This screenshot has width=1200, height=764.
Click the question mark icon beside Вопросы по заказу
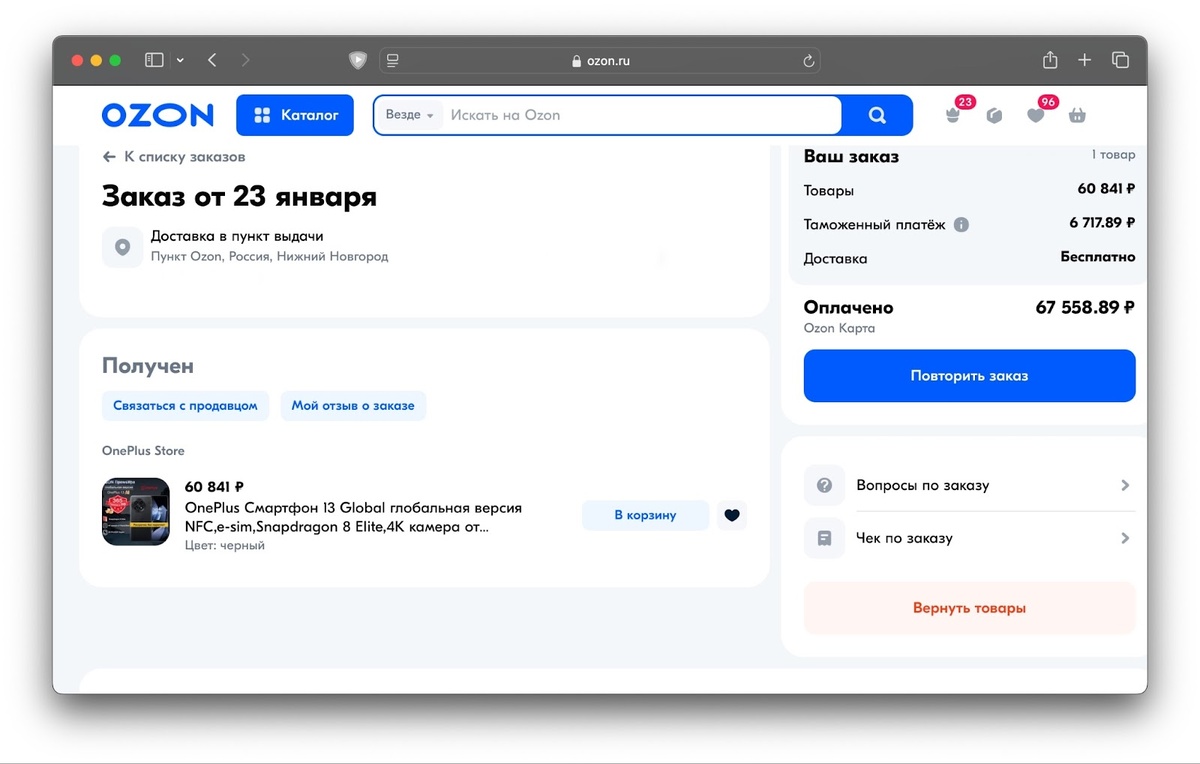pos(825,485)
